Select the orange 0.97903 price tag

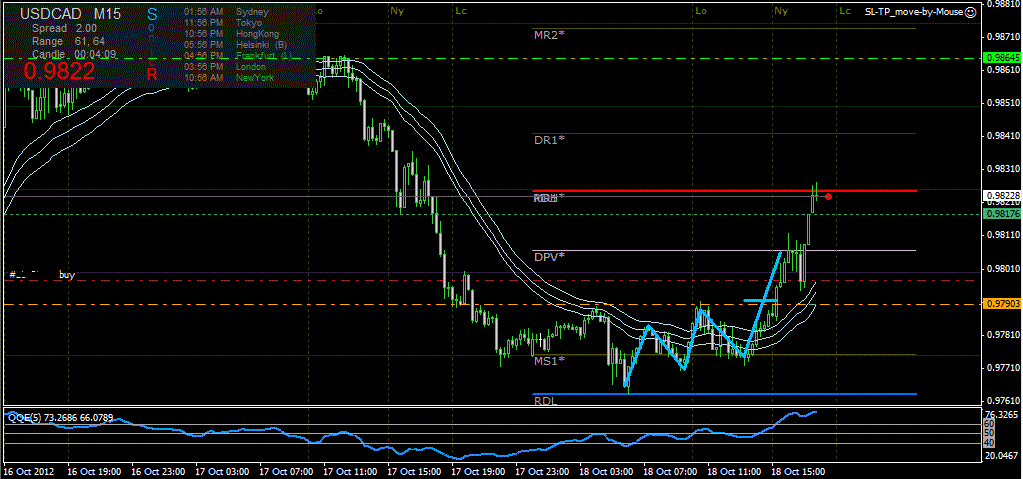coord(1002,304)
